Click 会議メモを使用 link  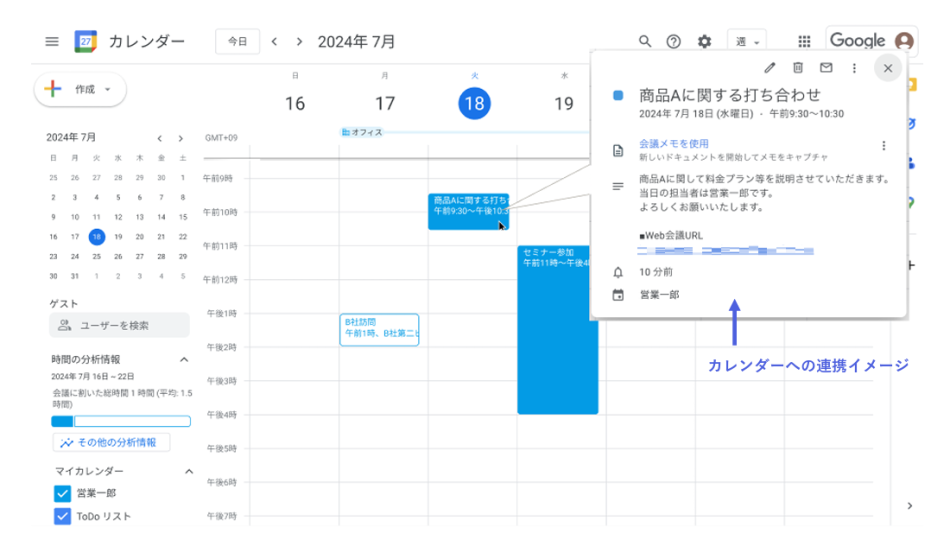pyautogui.click(x=673, y=144)
